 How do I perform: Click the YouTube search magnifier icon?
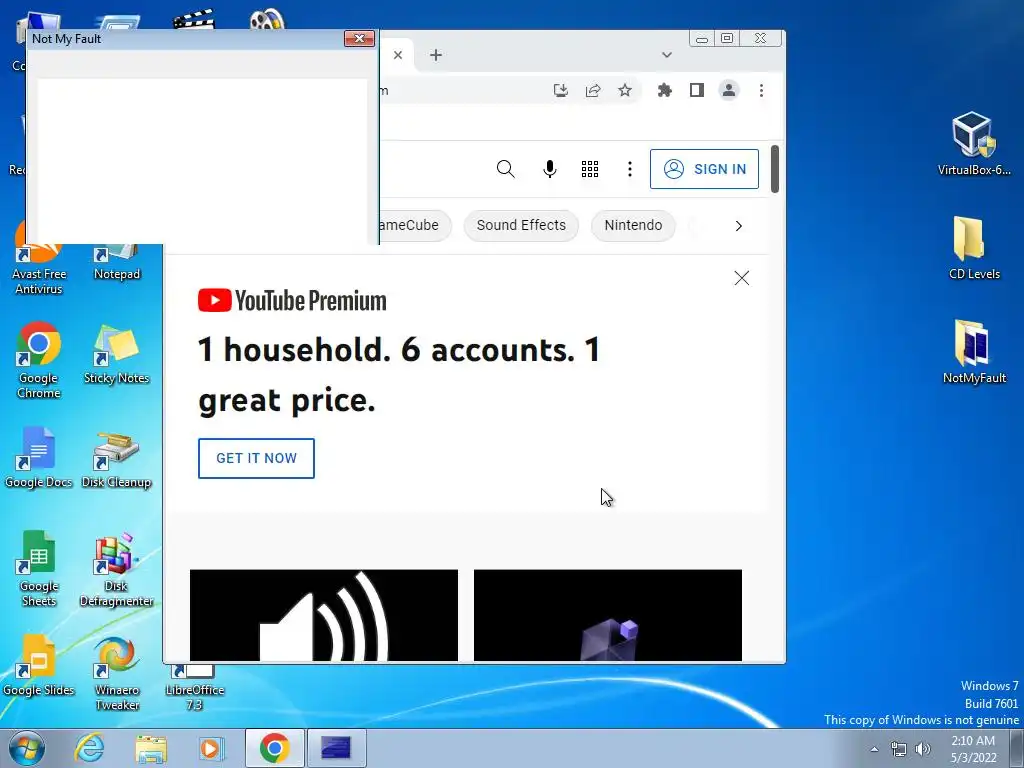click(x=505, y=169)
